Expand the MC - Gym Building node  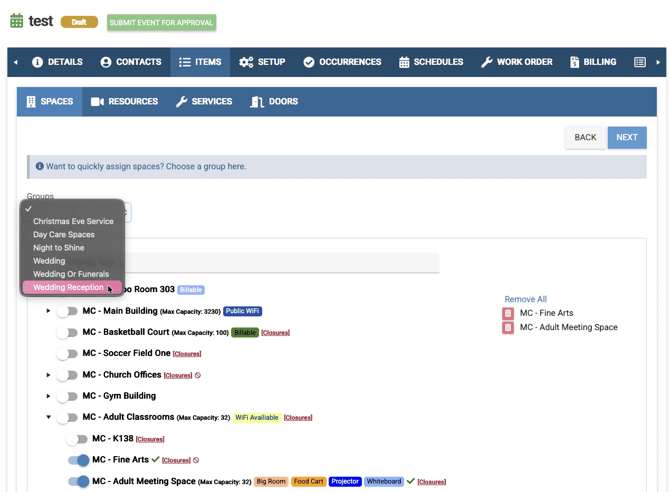(48, 396)
